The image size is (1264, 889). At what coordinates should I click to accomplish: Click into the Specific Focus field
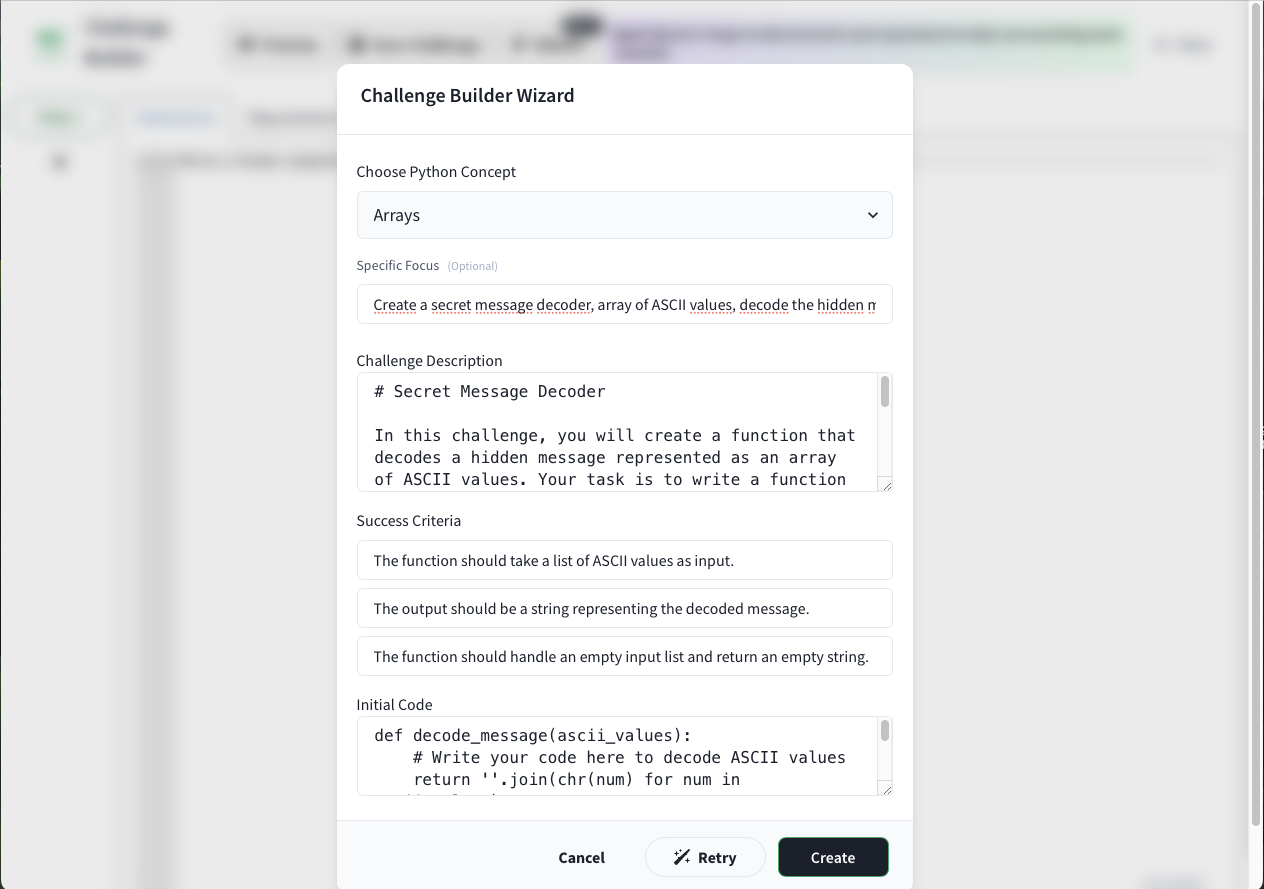pyautogui.click(x=624, y=305)
